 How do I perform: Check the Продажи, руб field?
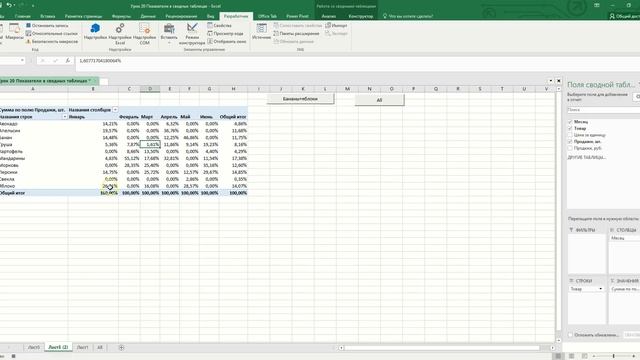570,148
